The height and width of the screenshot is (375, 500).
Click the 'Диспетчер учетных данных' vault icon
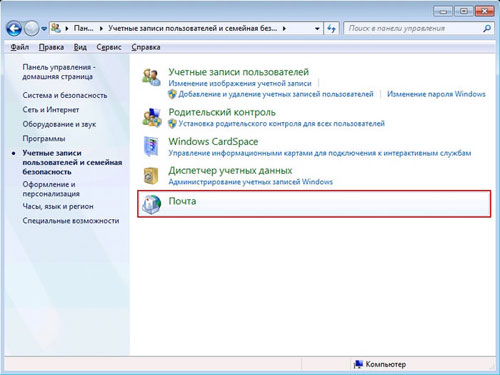click(151, 176)
